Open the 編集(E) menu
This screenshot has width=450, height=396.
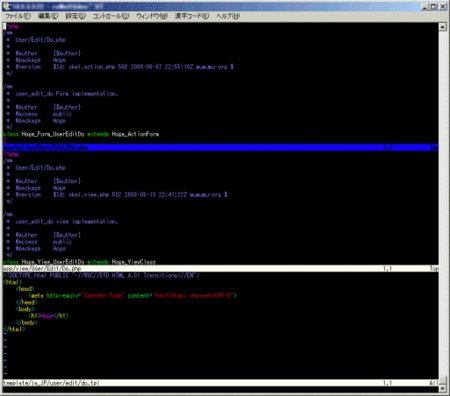pos(48,16)
